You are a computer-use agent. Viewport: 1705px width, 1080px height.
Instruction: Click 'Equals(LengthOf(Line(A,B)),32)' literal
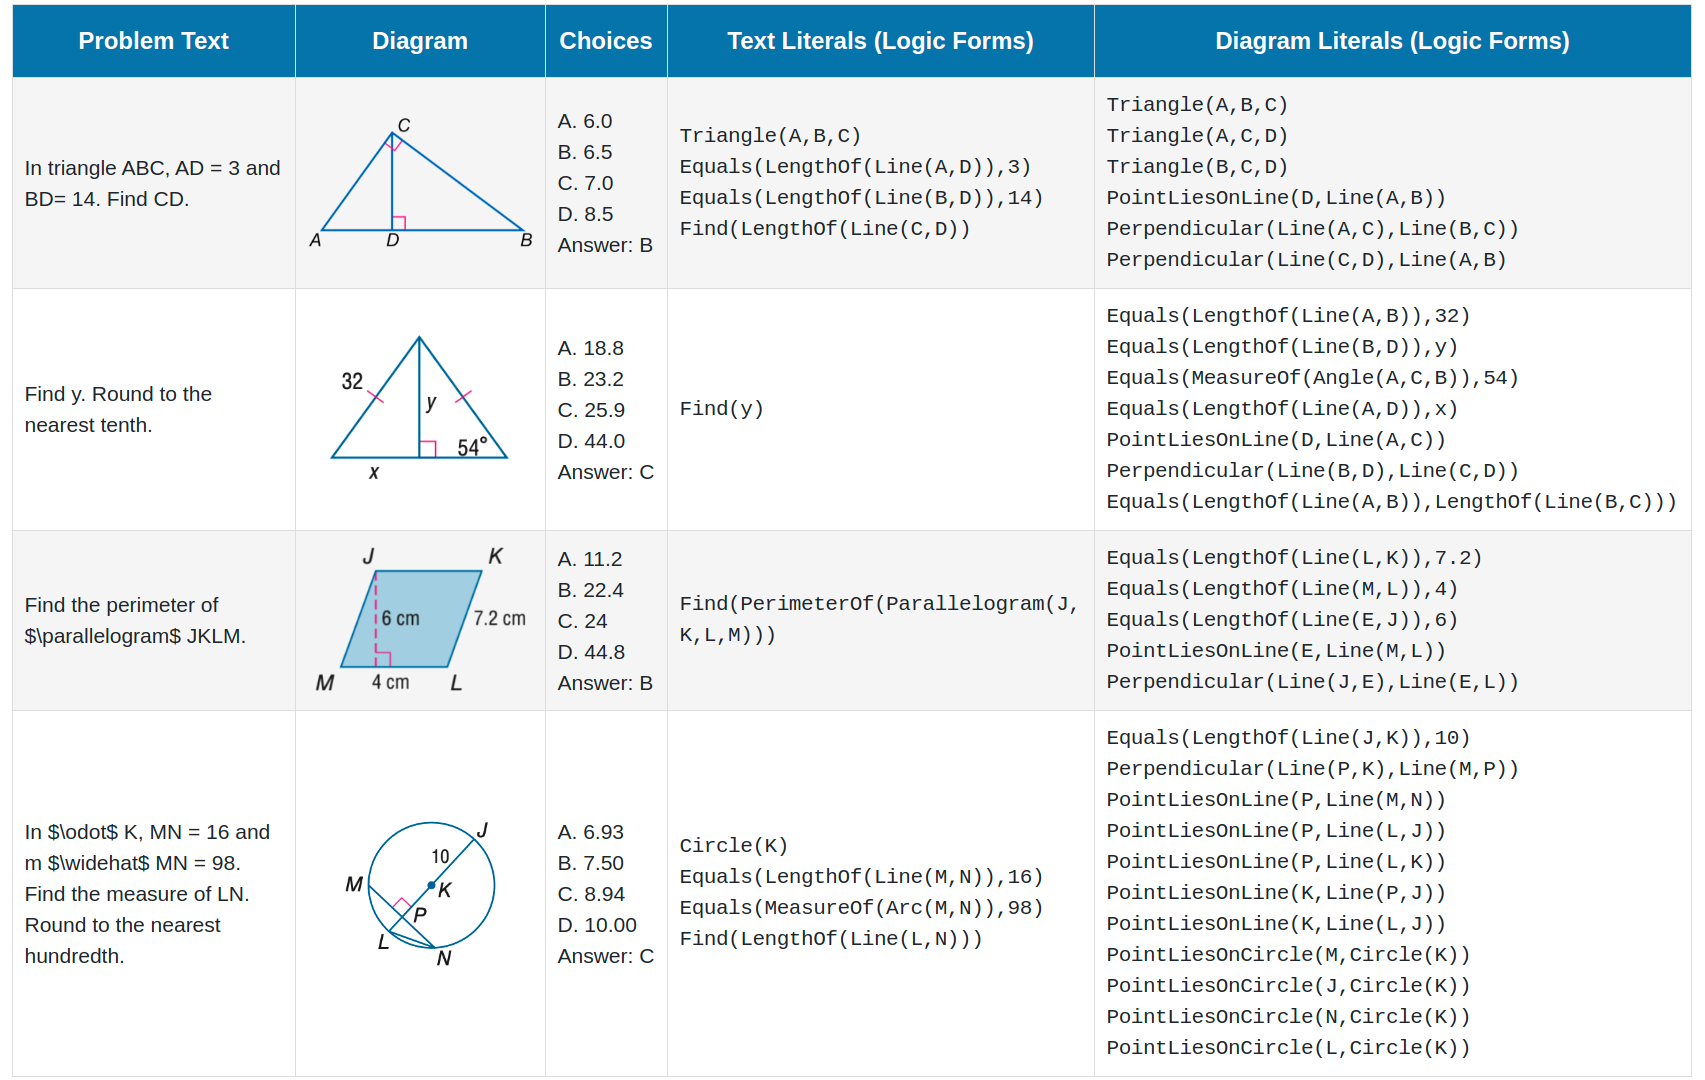click(1288, 316)
